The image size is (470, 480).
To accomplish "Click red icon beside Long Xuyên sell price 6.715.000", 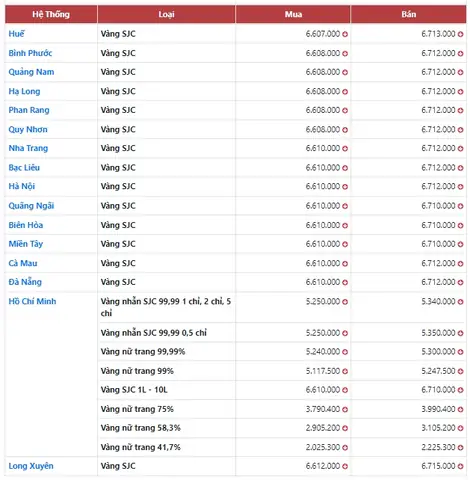I will coord(460,467).
